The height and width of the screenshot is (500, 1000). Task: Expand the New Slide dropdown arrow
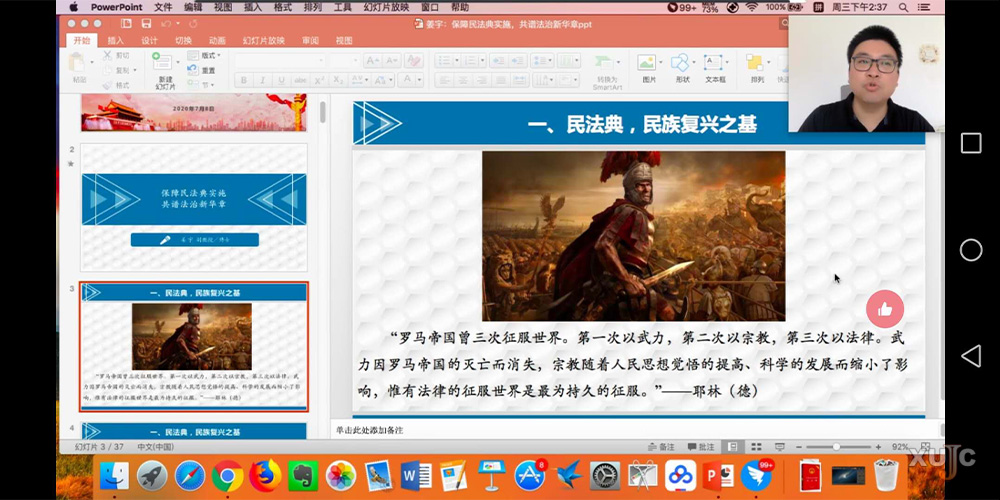(x=178, y=63)
